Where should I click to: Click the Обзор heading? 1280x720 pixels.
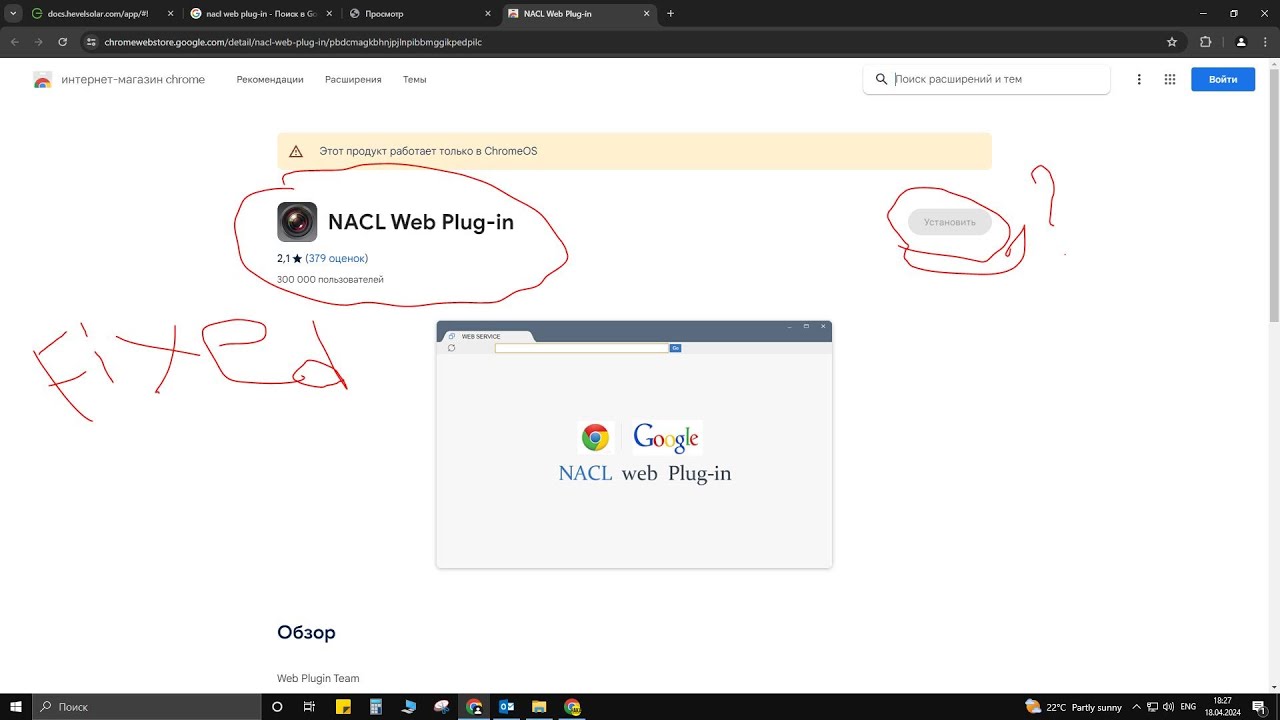[306, 633]
